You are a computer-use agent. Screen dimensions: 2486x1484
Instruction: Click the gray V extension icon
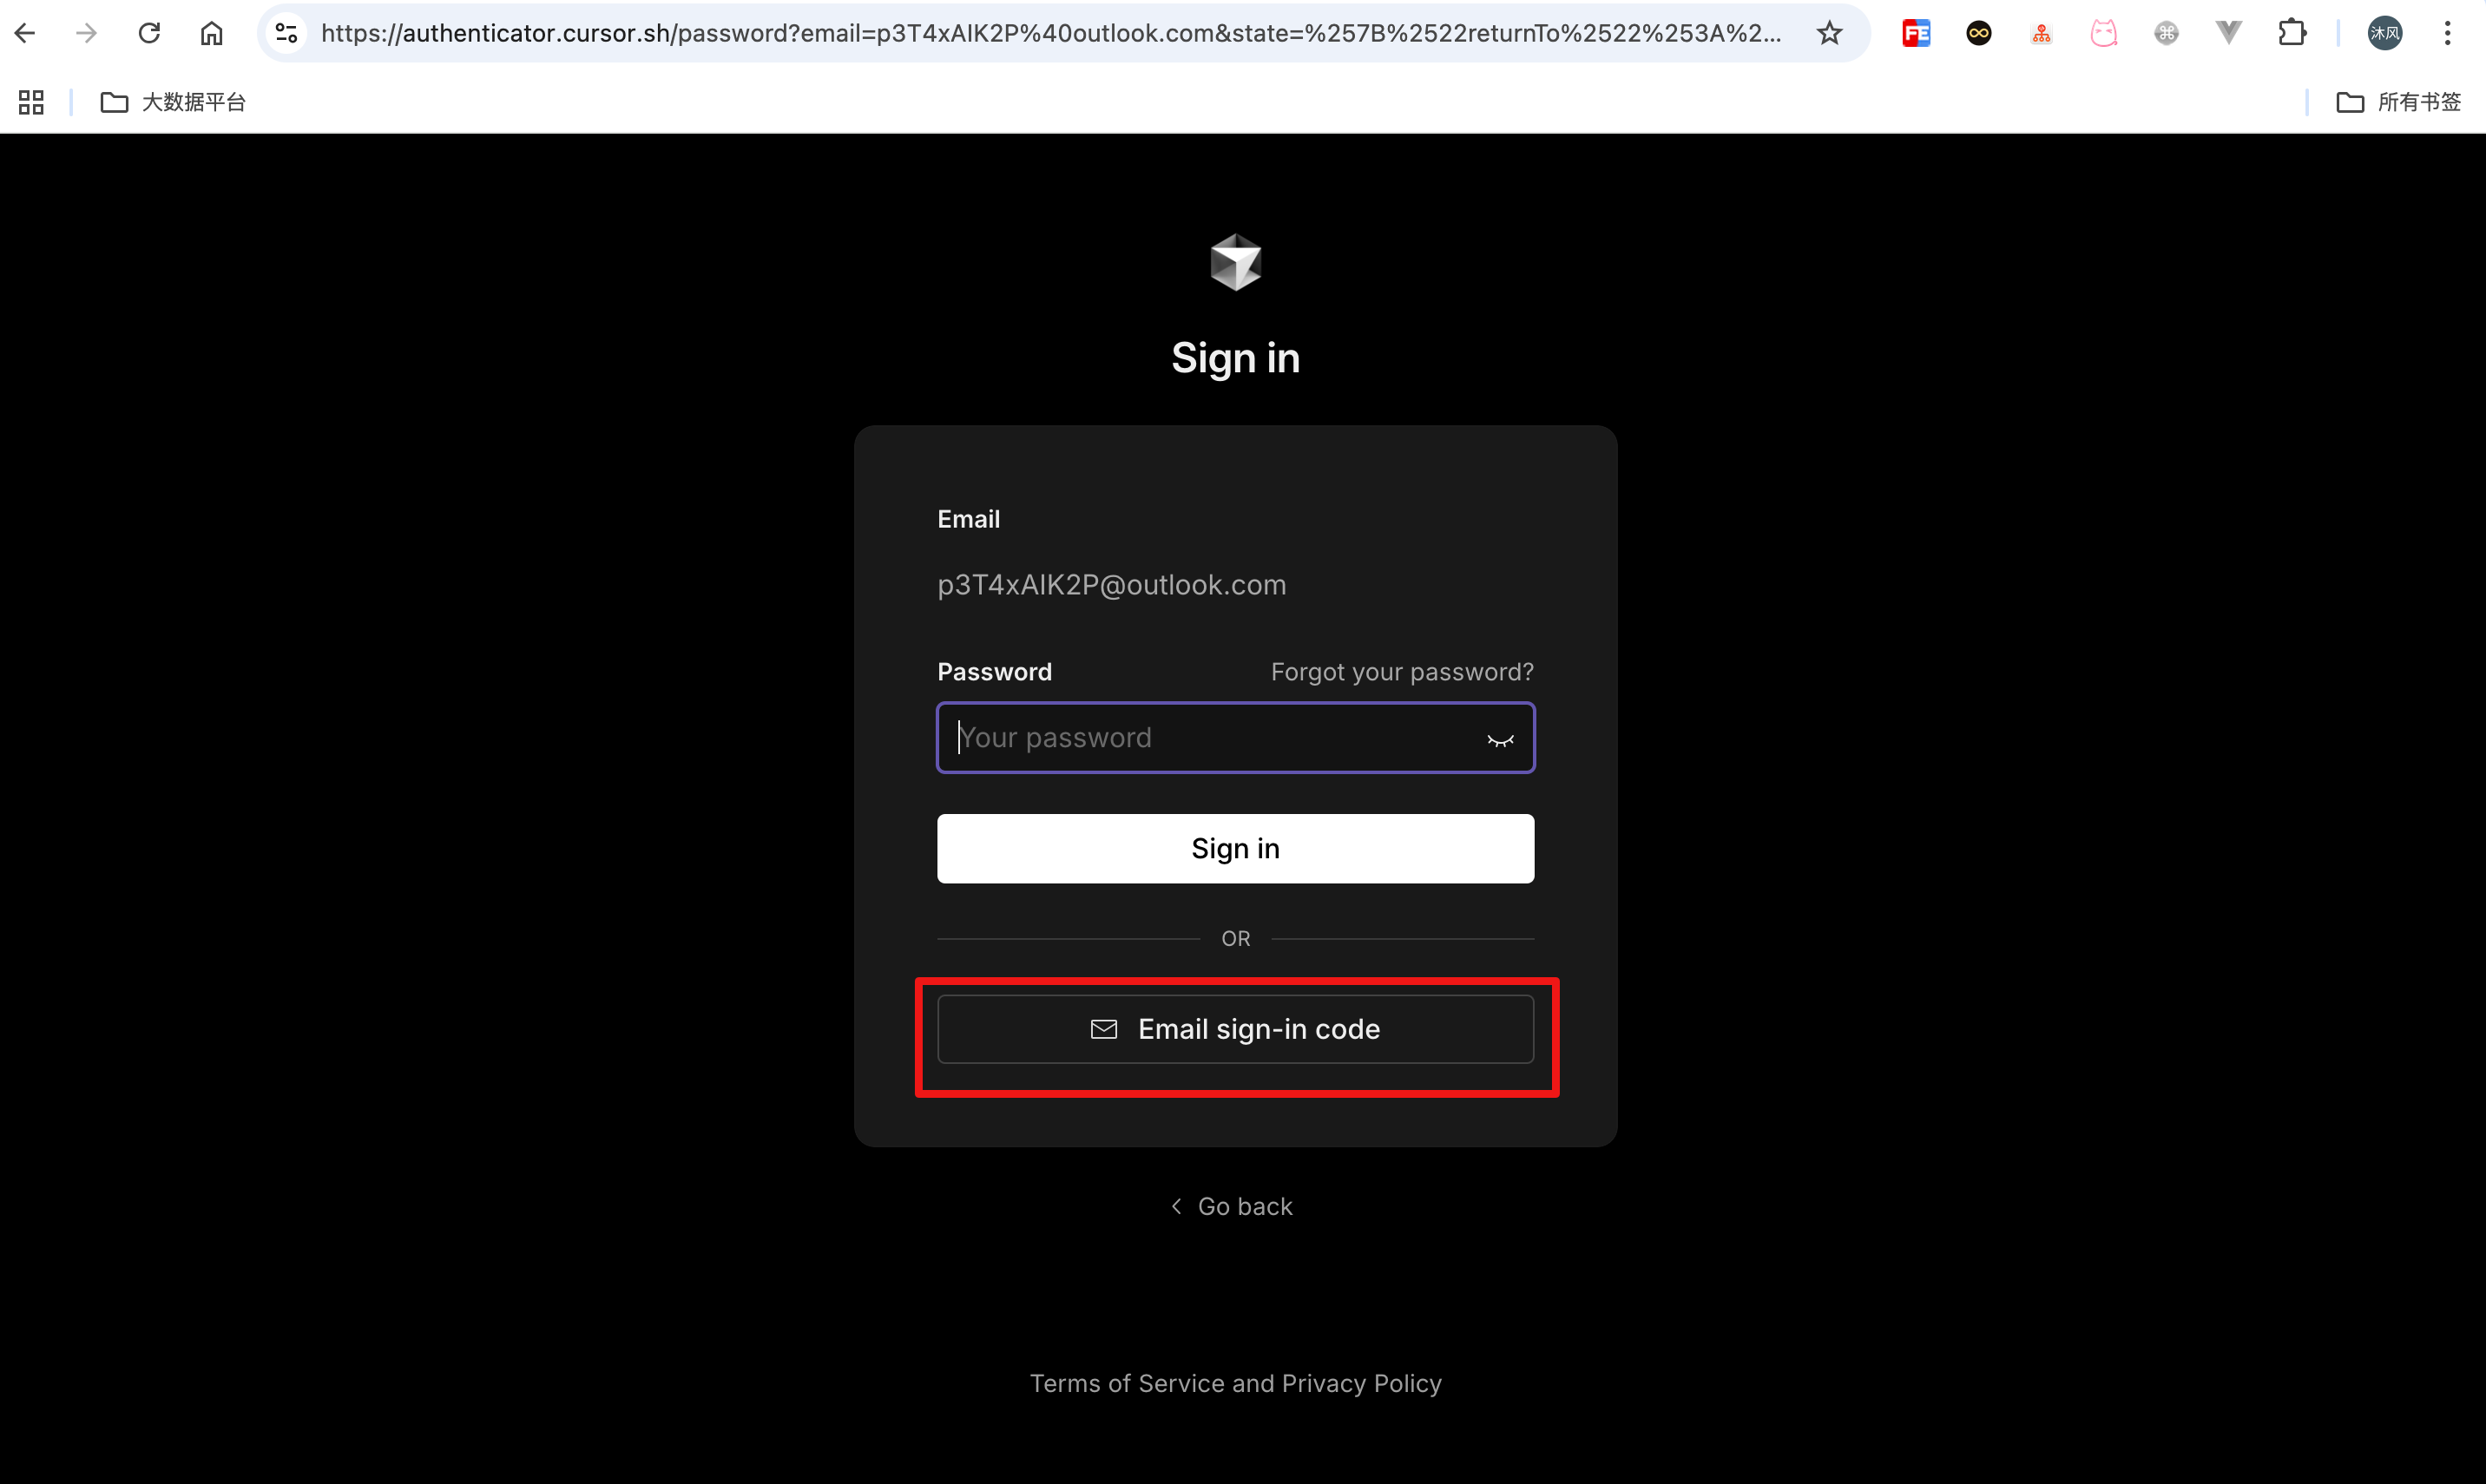coord(2228,33)
